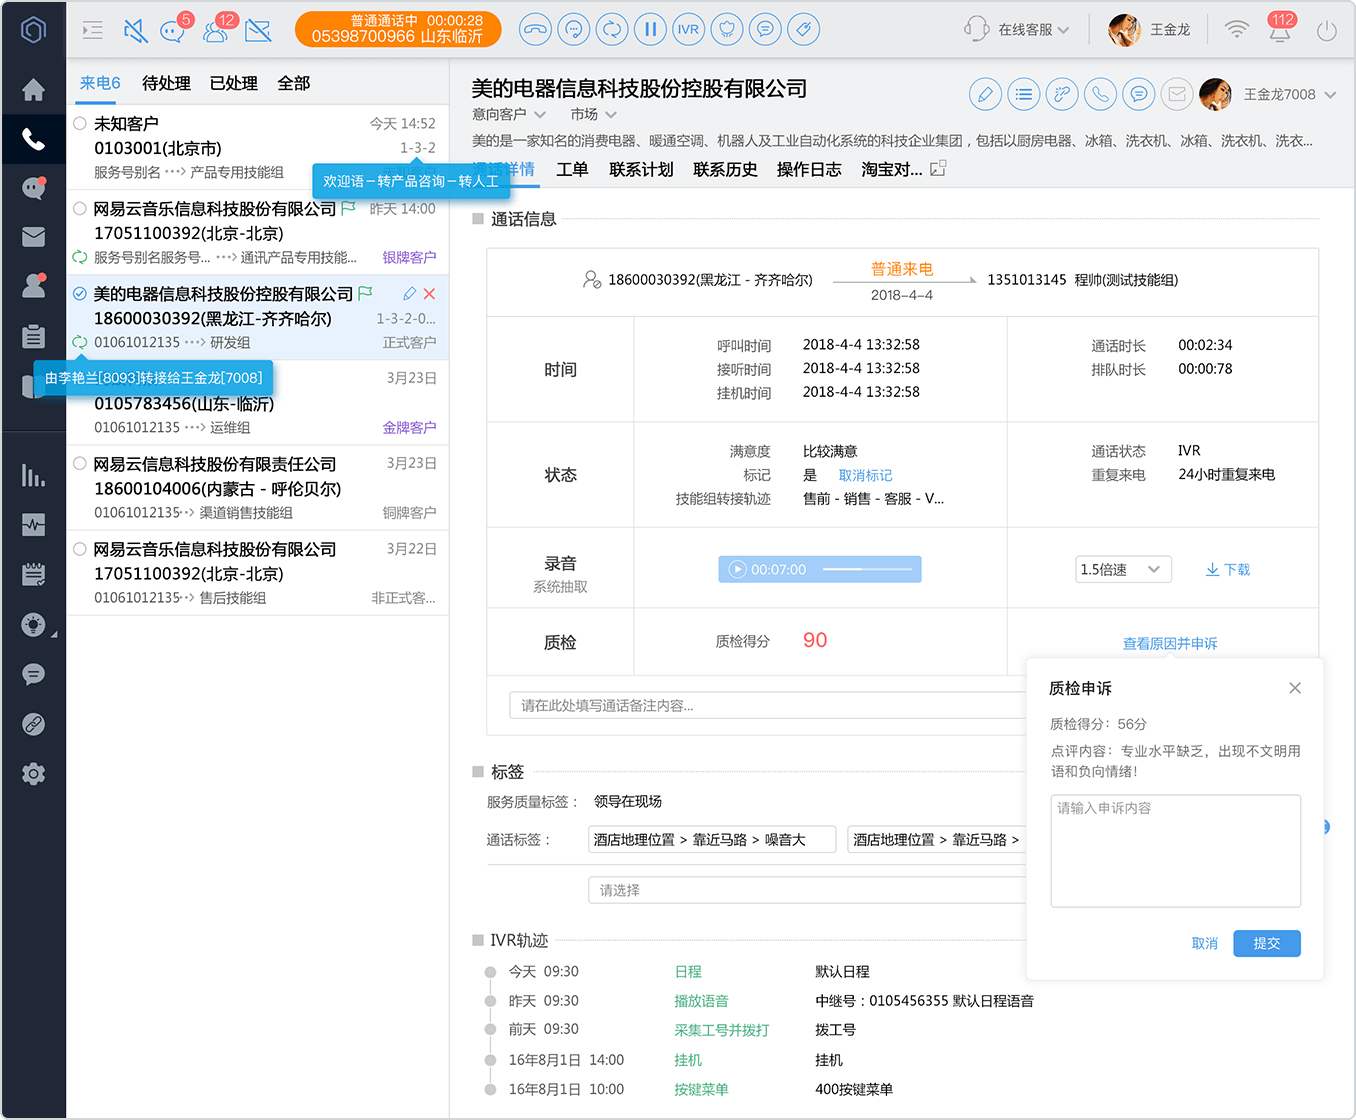Select 网易云信息科技股份有限责任公司 radio
Image resolution: width=1356 pixels, height=1120 pixels.
coord(80,464)
